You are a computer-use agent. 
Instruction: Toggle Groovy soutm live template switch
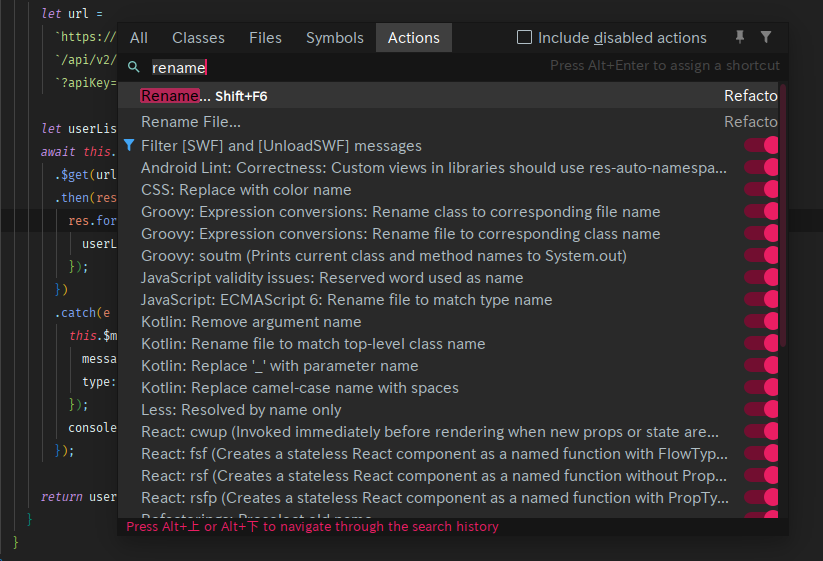(762, 256)
